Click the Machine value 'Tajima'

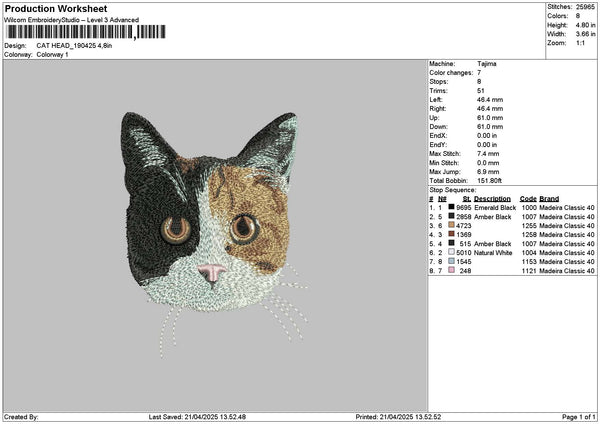click(x=487, y=64)
